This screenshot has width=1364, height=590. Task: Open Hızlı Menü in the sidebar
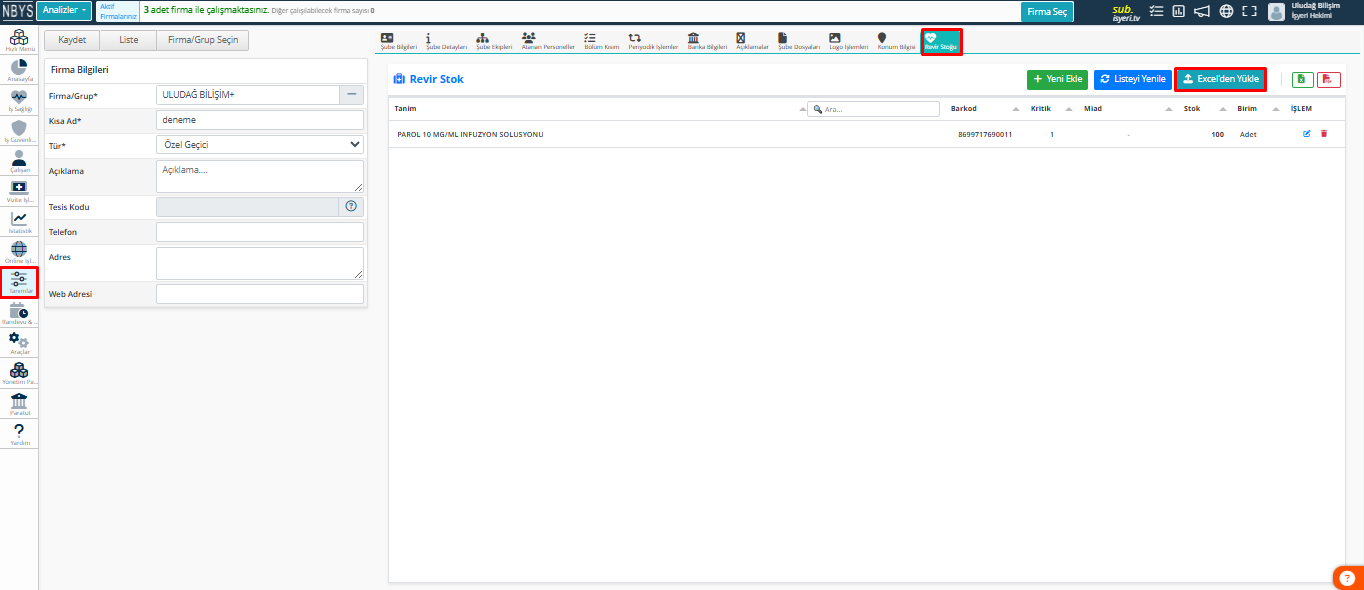coord(19,40)
